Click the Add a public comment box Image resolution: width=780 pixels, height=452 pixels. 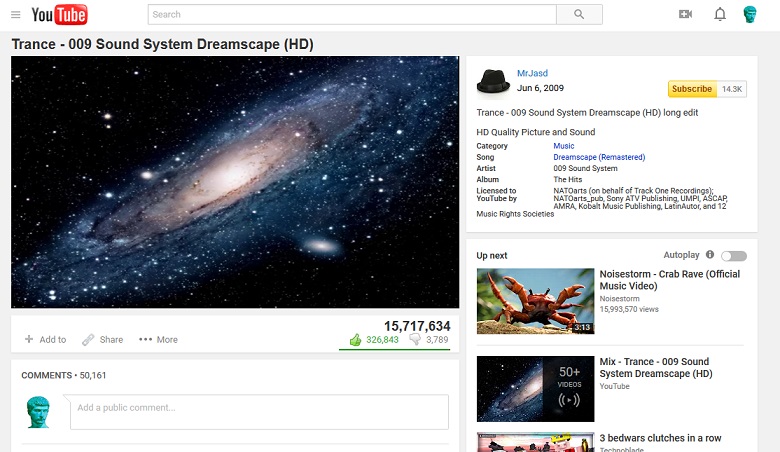[259, 412]
